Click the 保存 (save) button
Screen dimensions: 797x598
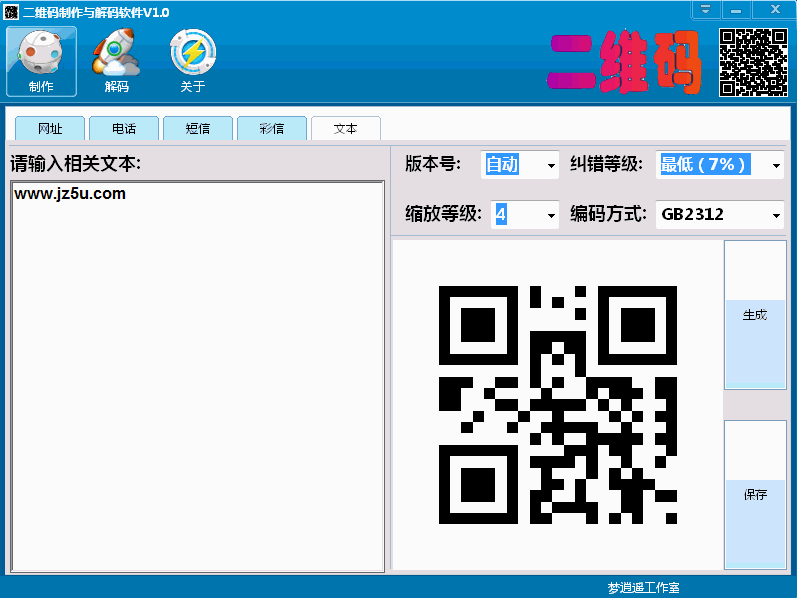(755, 495)
